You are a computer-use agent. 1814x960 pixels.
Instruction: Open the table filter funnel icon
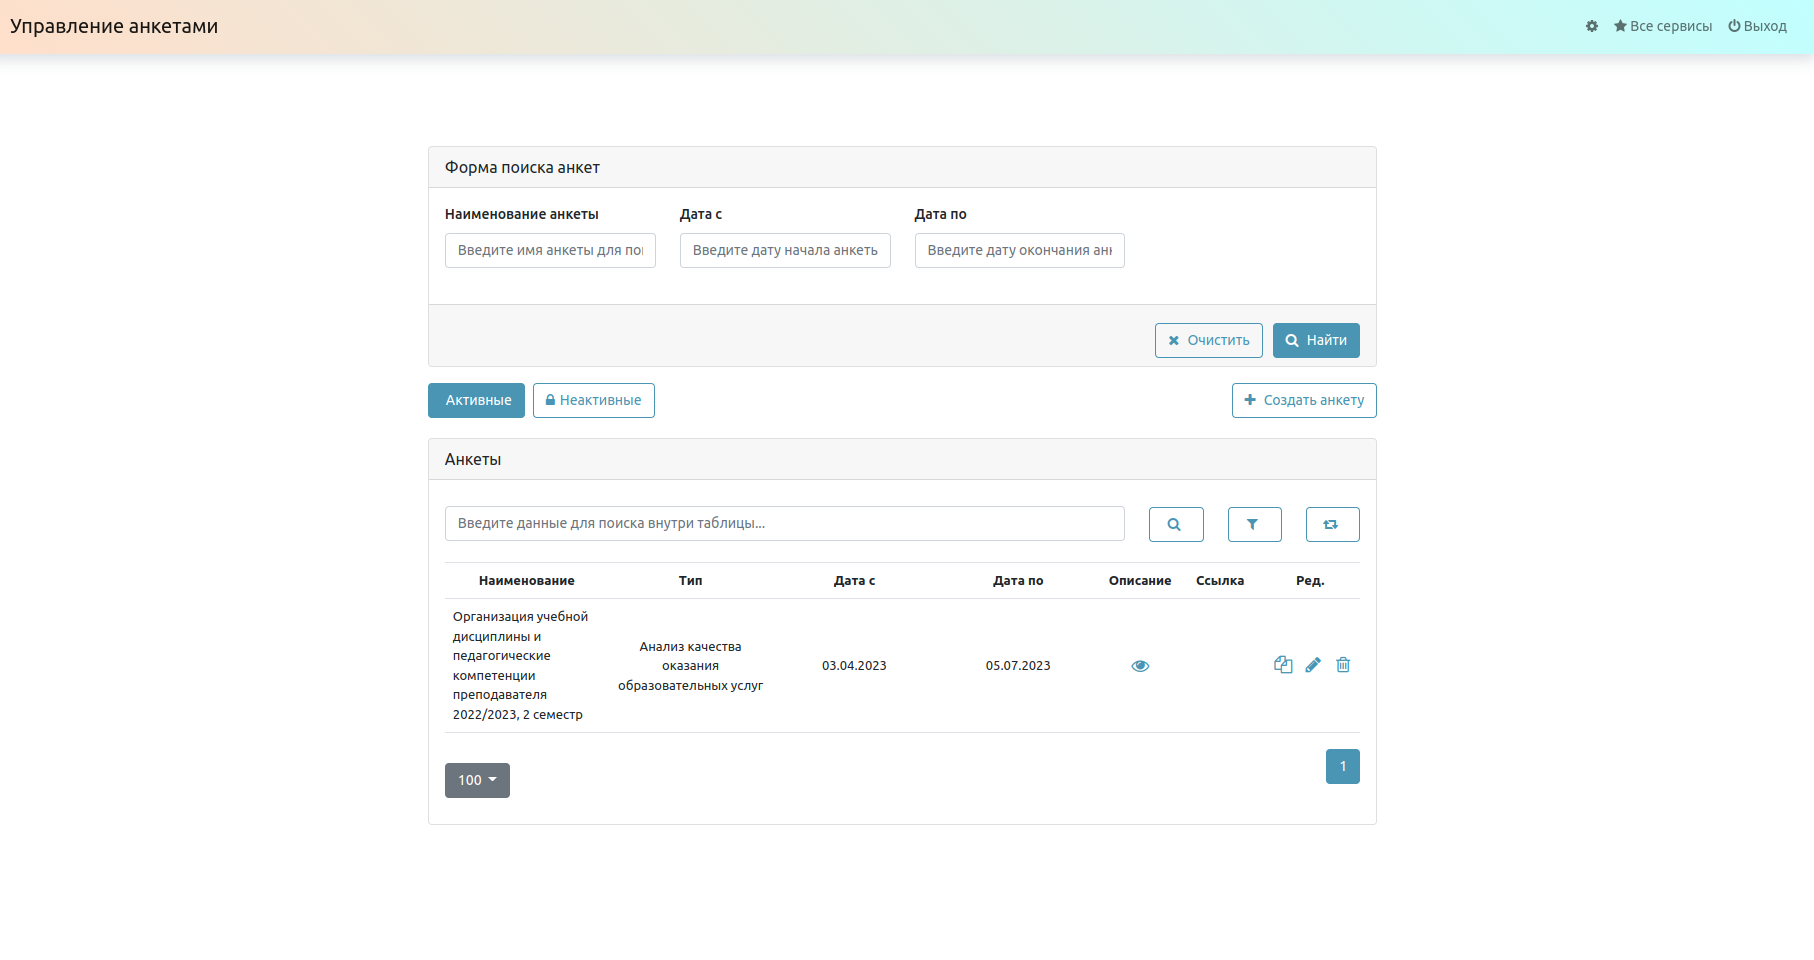click(1255, 524)
